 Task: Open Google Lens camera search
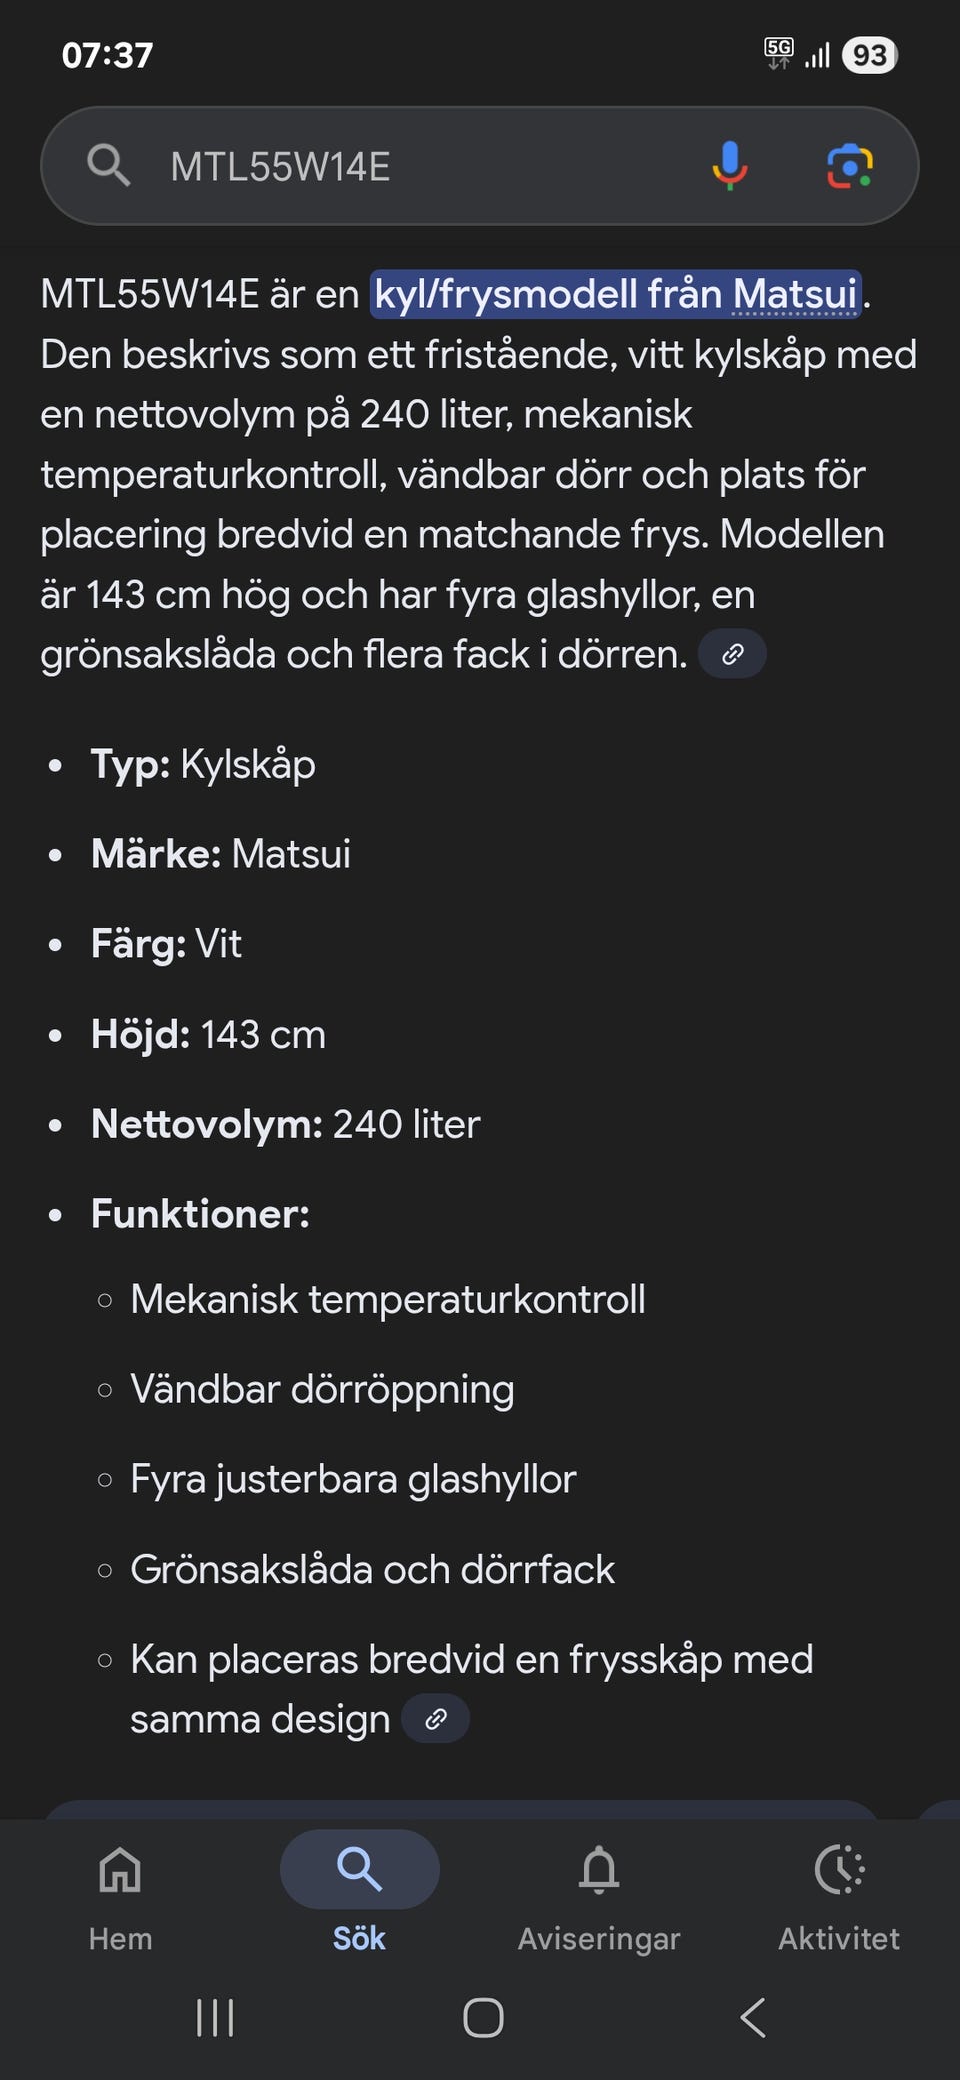(x=849, y=166)
